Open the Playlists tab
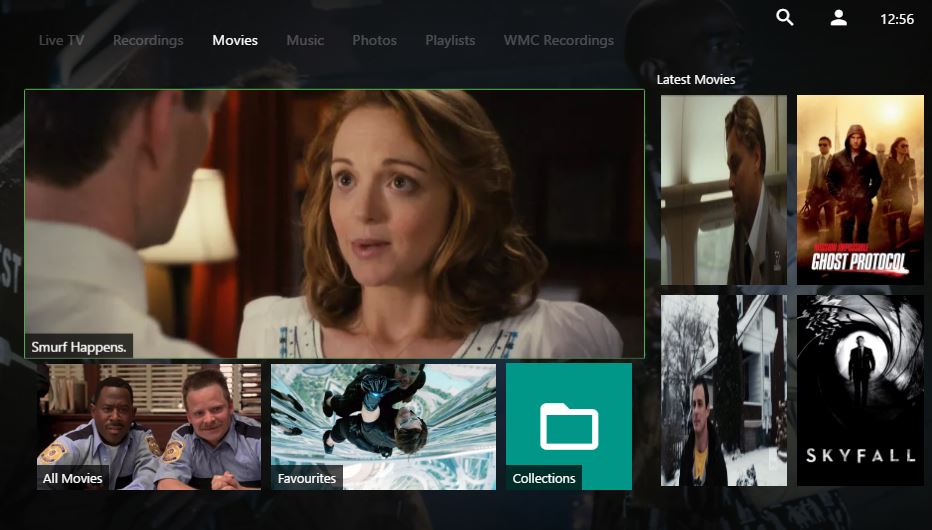 coord(450,40)
